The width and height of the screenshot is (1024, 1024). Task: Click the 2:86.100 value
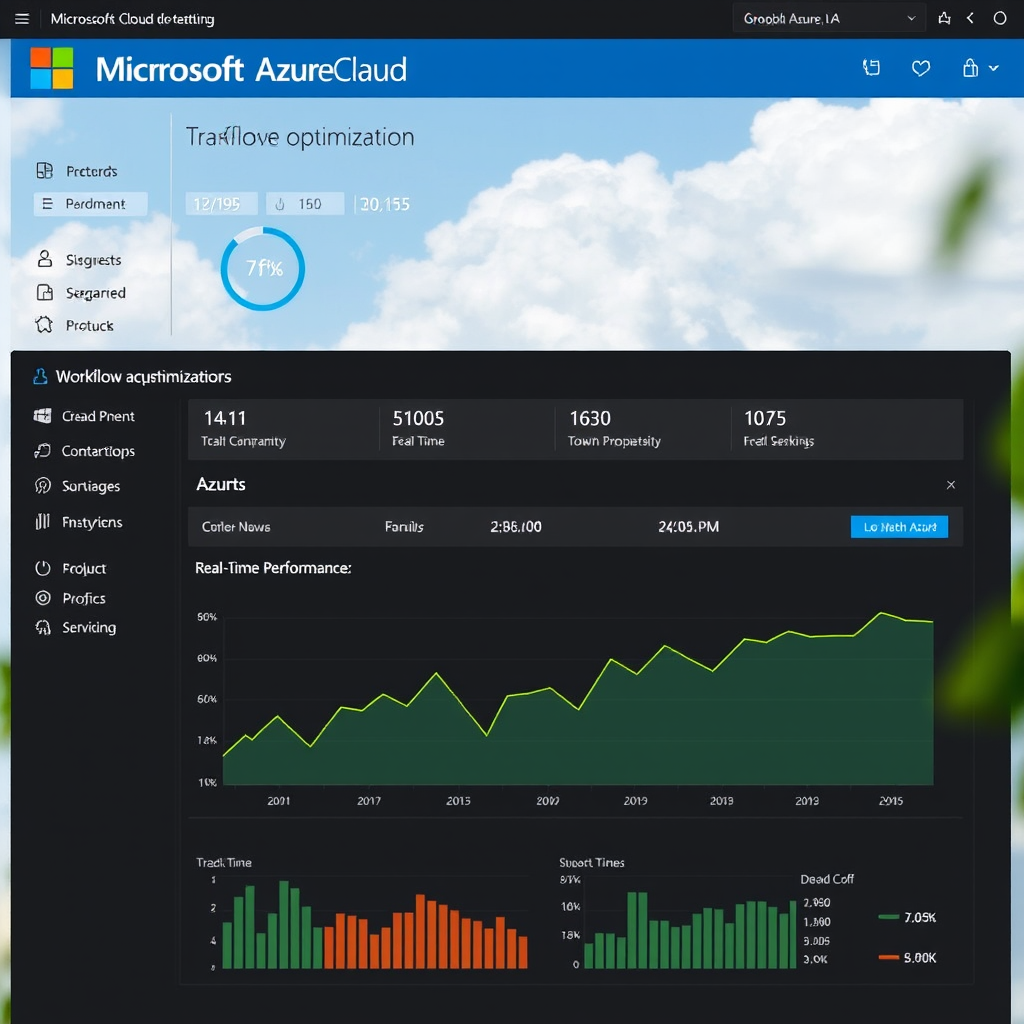tap(516, 527)
